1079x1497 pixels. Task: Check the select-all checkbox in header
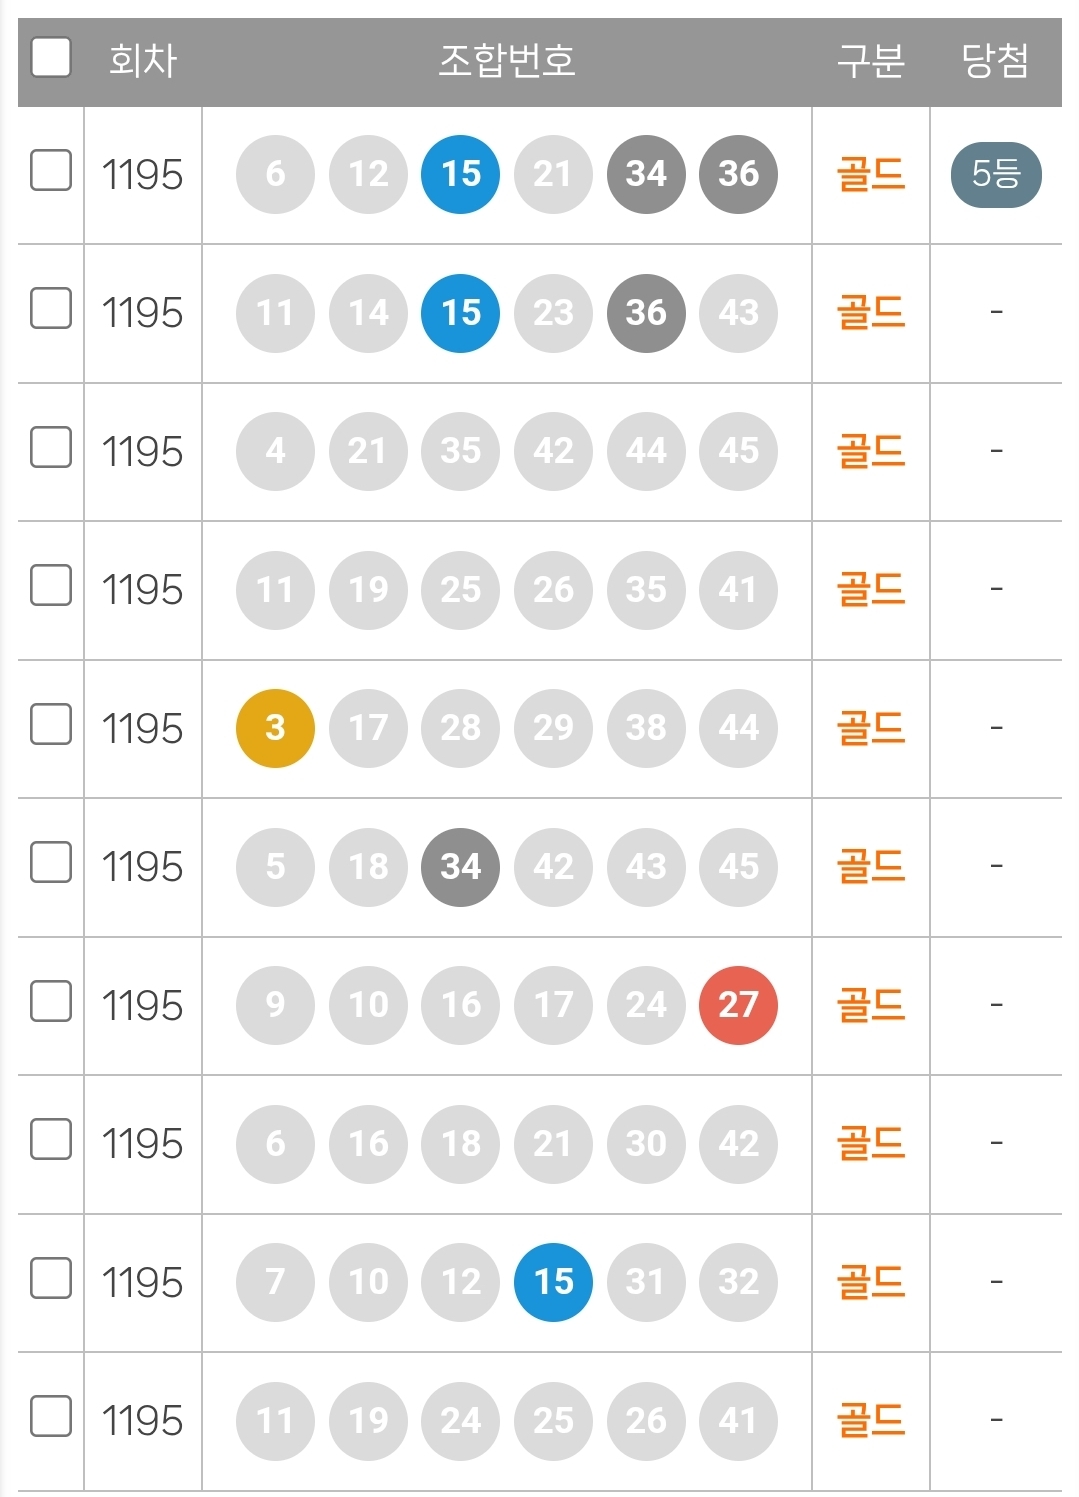(x=51, y=57)
